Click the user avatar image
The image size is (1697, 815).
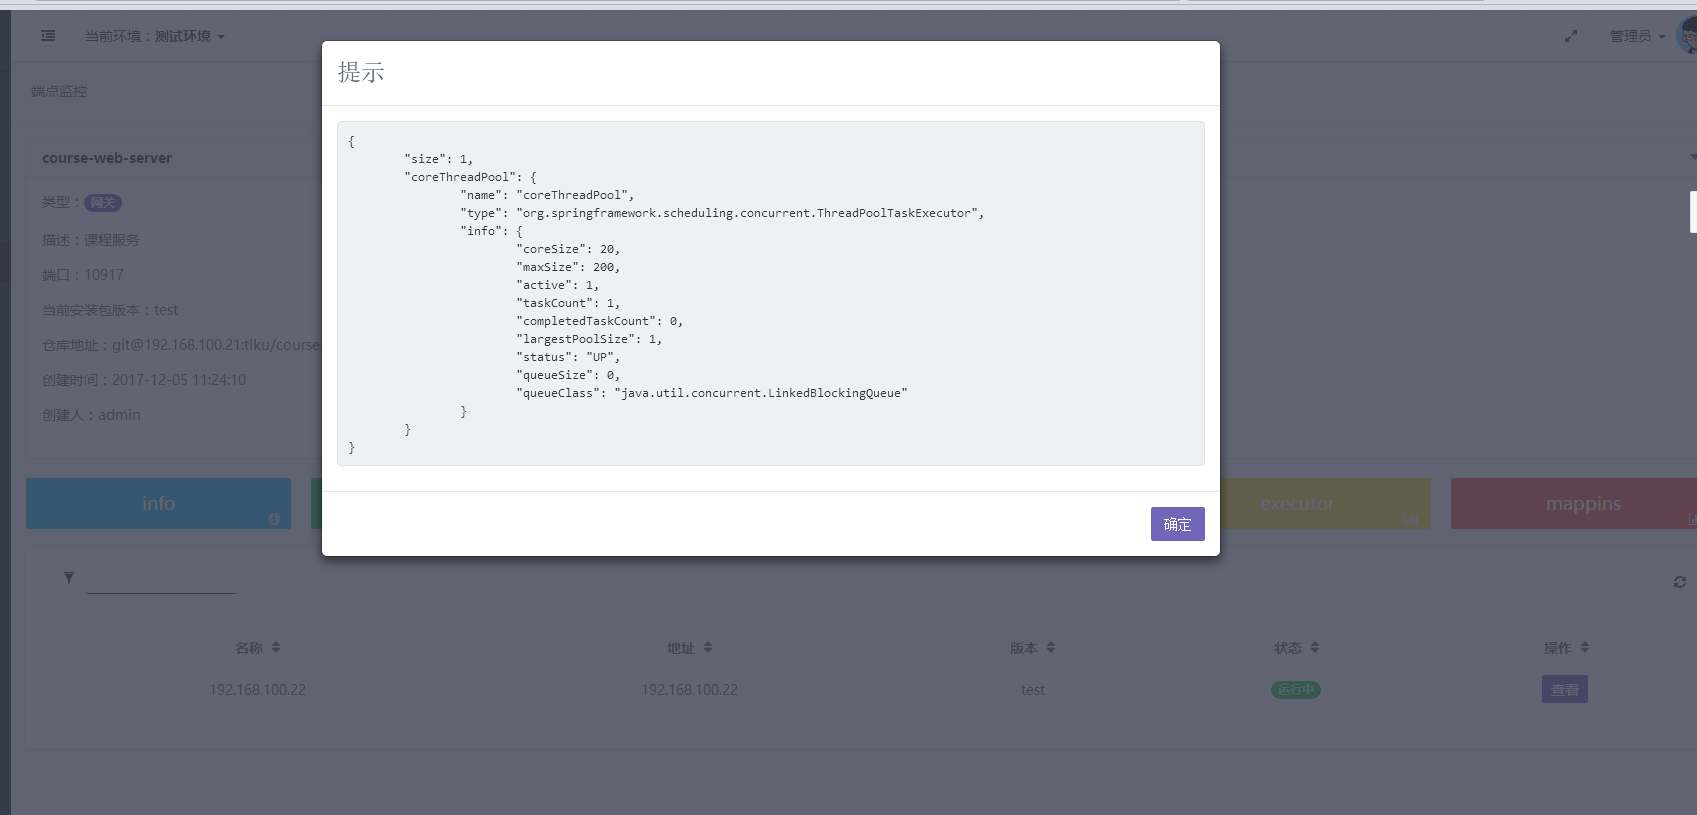[1688, 36]
